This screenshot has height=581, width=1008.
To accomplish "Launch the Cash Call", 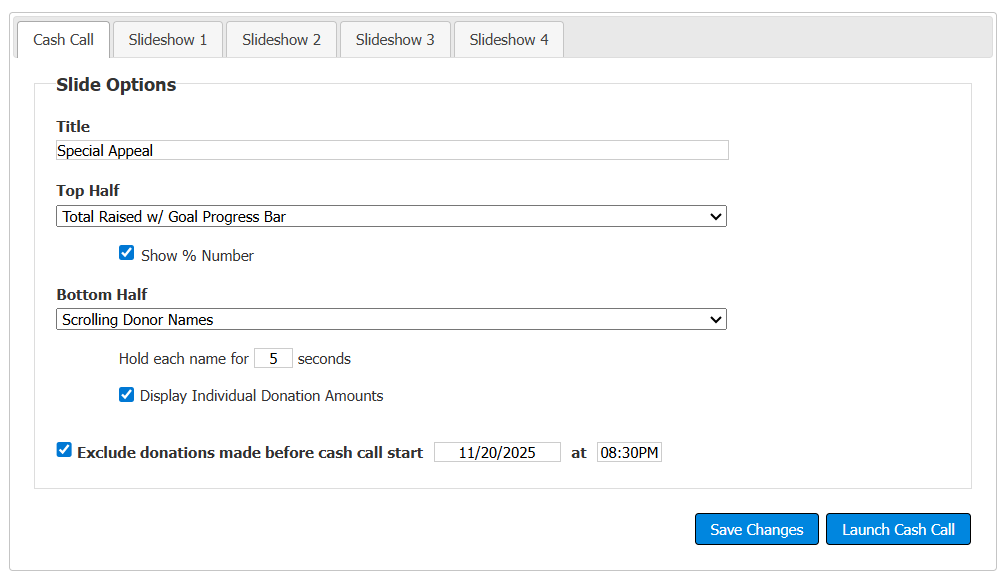I will 898,530.
